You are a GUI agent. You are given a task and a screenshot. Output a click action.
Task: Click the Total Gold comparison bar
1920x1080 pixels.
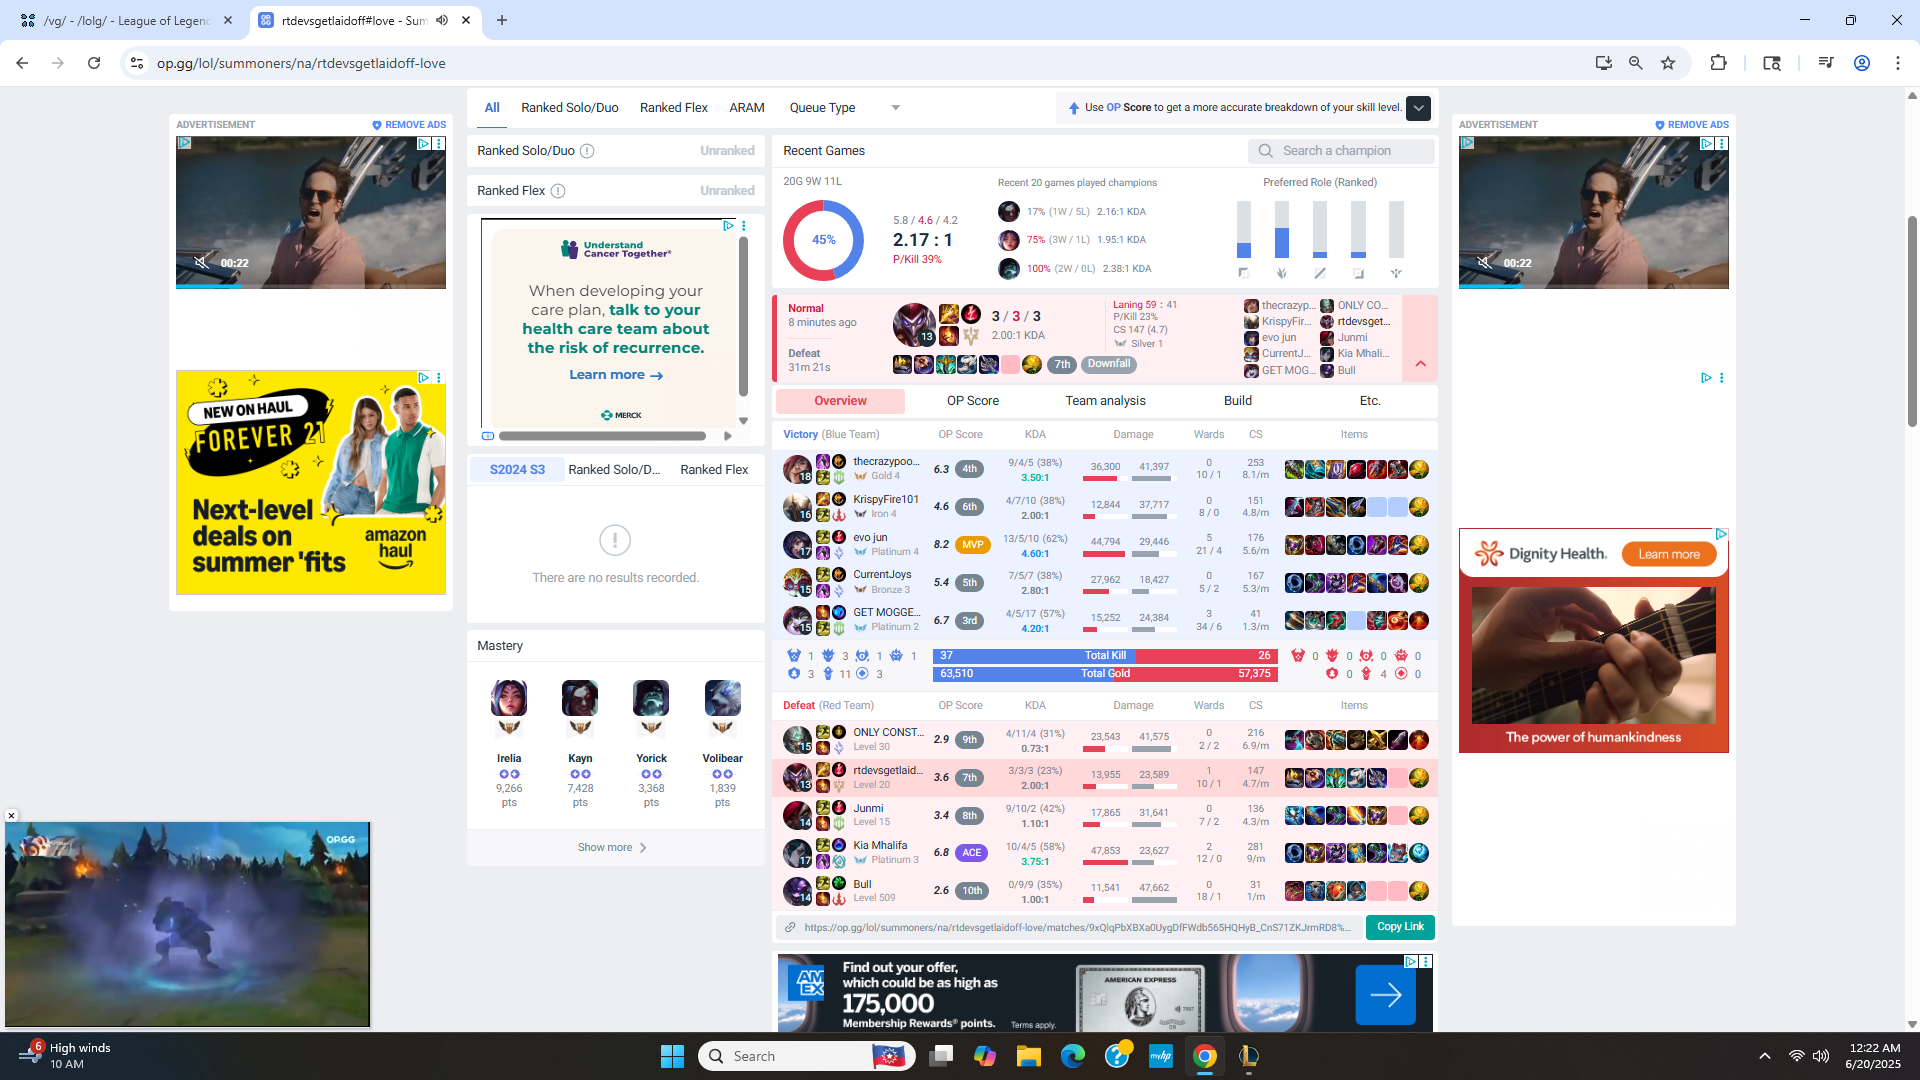pos(1105,674)
